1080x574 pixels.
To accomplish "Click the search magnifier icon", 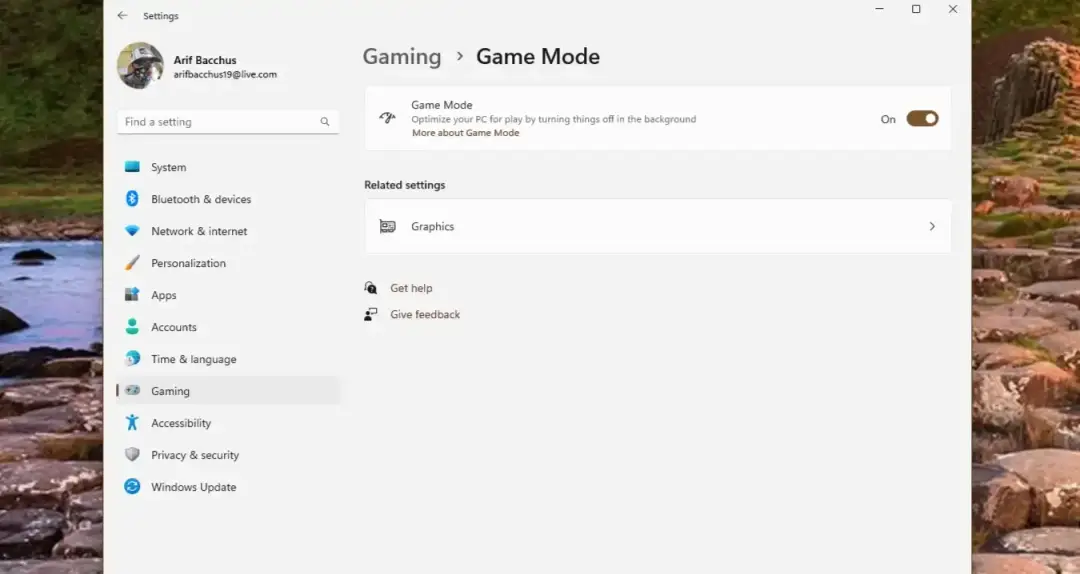I will point(324,122).
